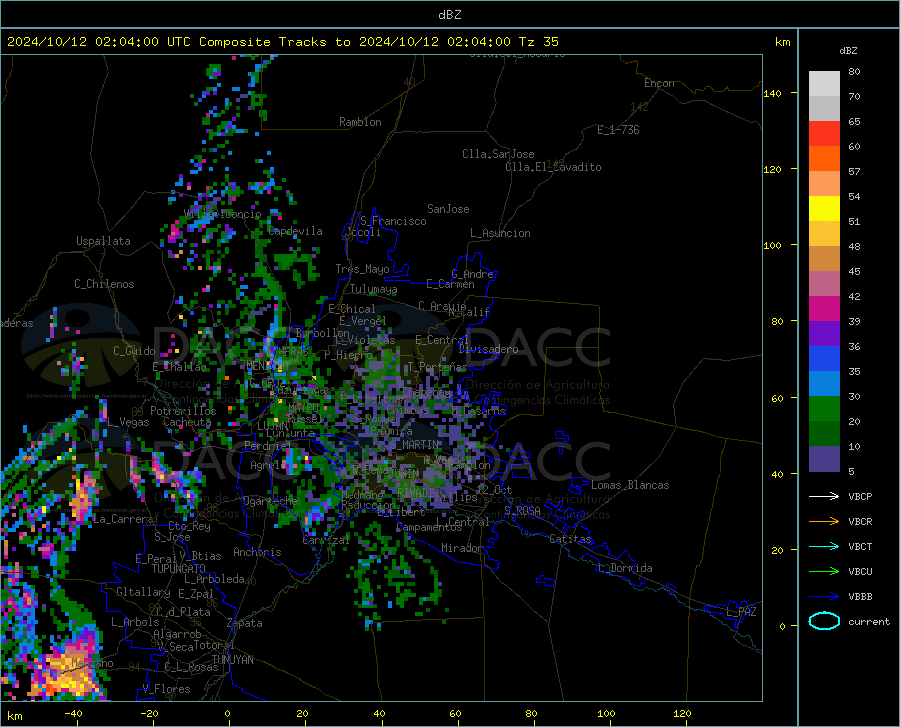Select the yellow 51–54 dBZ swatch

click(x=824, y=209)
